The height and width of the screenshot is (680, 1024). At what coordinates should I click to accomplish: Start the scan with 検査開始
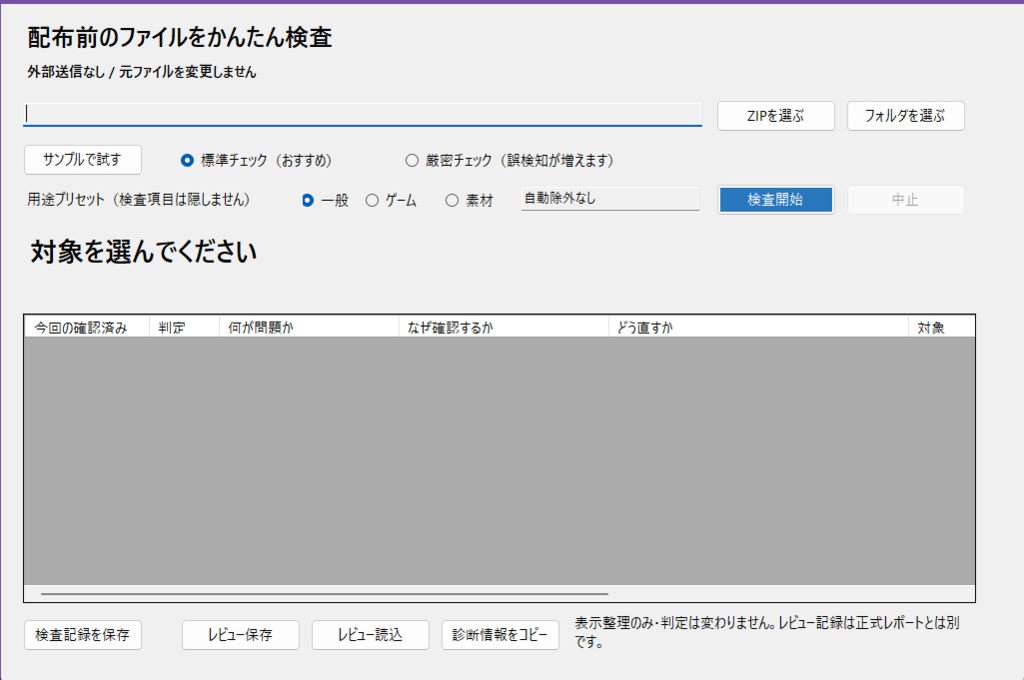pos(776,200)
